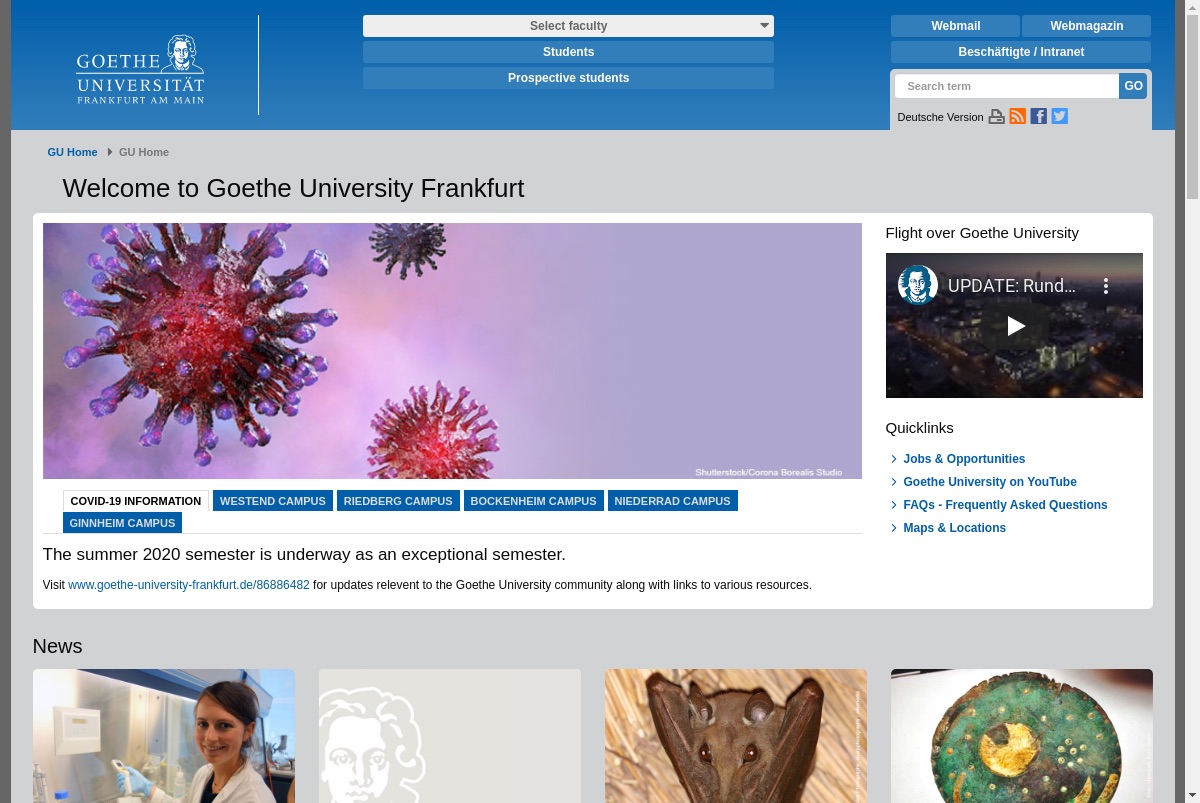Open FAQs - Frequently Asked Questions link
This screenshot has width=1200, height=803.
pos(1005,505)
